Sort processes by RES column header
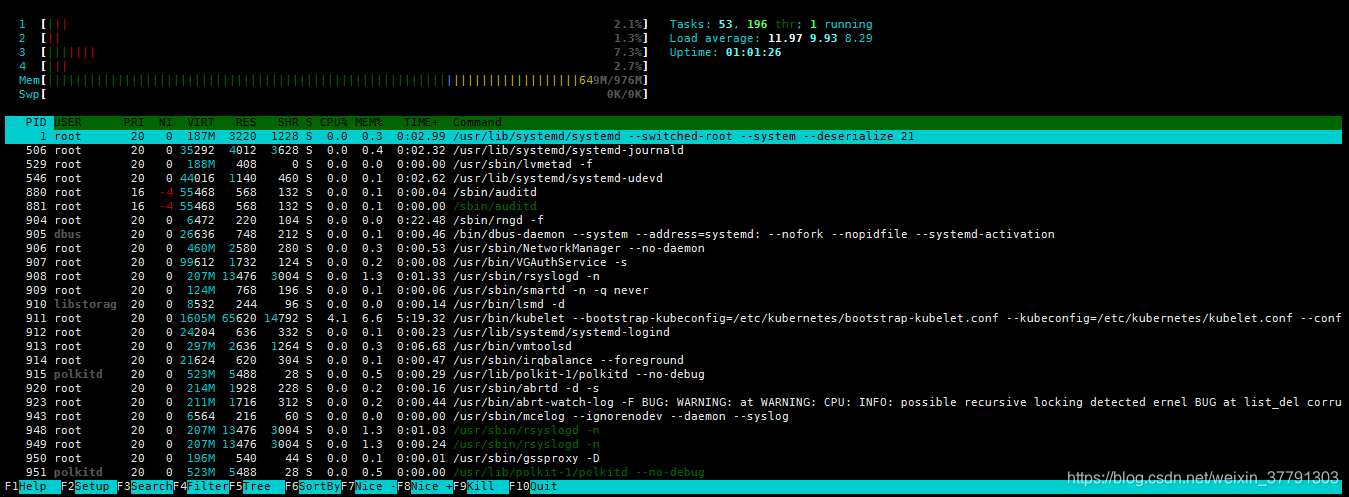Image resolution: width=1349 pixels, height=497 pixels. pos(247,122)
